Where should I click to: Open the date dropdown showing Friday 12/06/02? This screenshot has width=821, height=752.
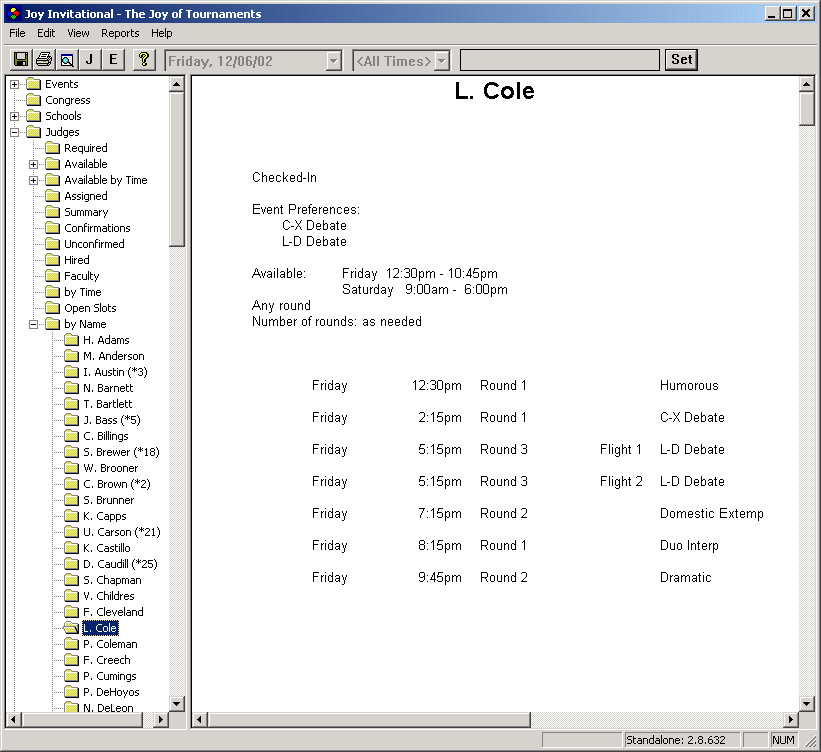tap(333, 61)
